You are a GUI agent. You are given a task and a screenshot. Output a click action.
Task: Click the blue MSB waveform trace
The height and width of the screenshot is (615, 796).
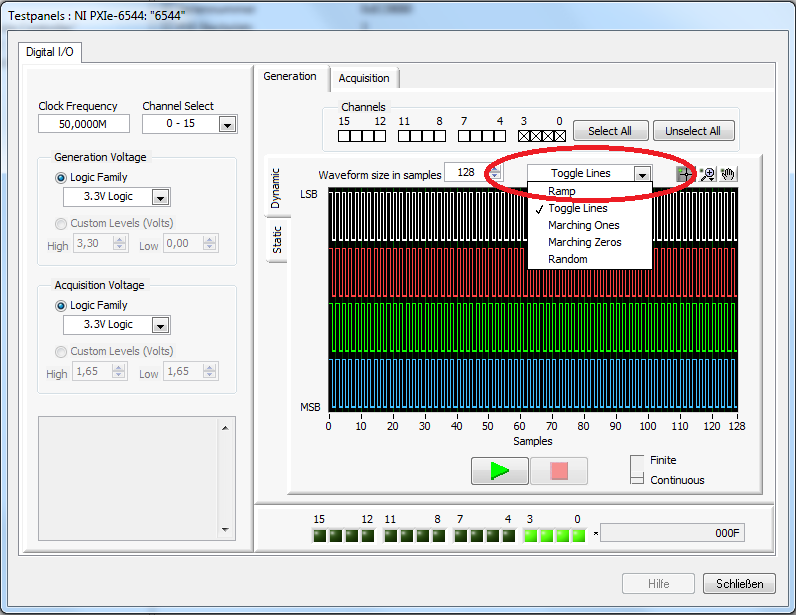[533, 383]
